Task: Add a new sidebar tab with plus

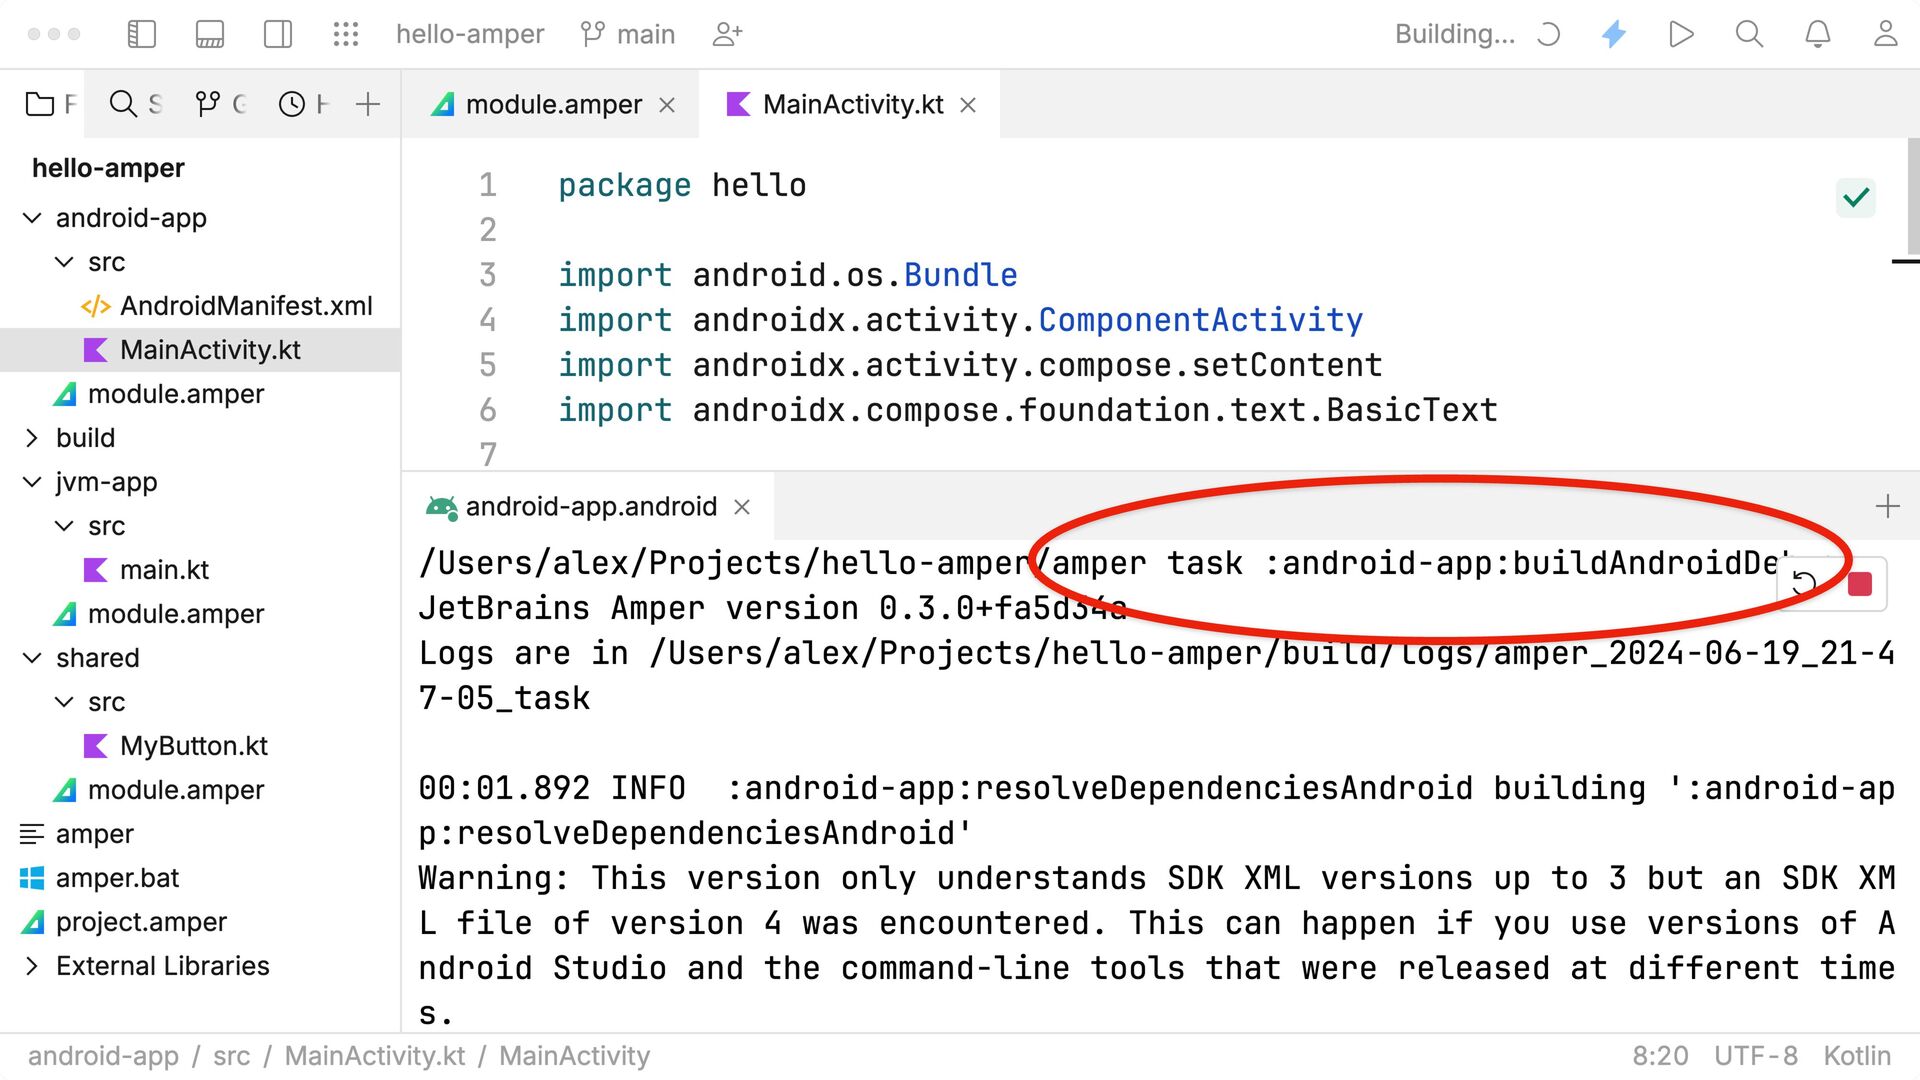Action: (368, 104)
